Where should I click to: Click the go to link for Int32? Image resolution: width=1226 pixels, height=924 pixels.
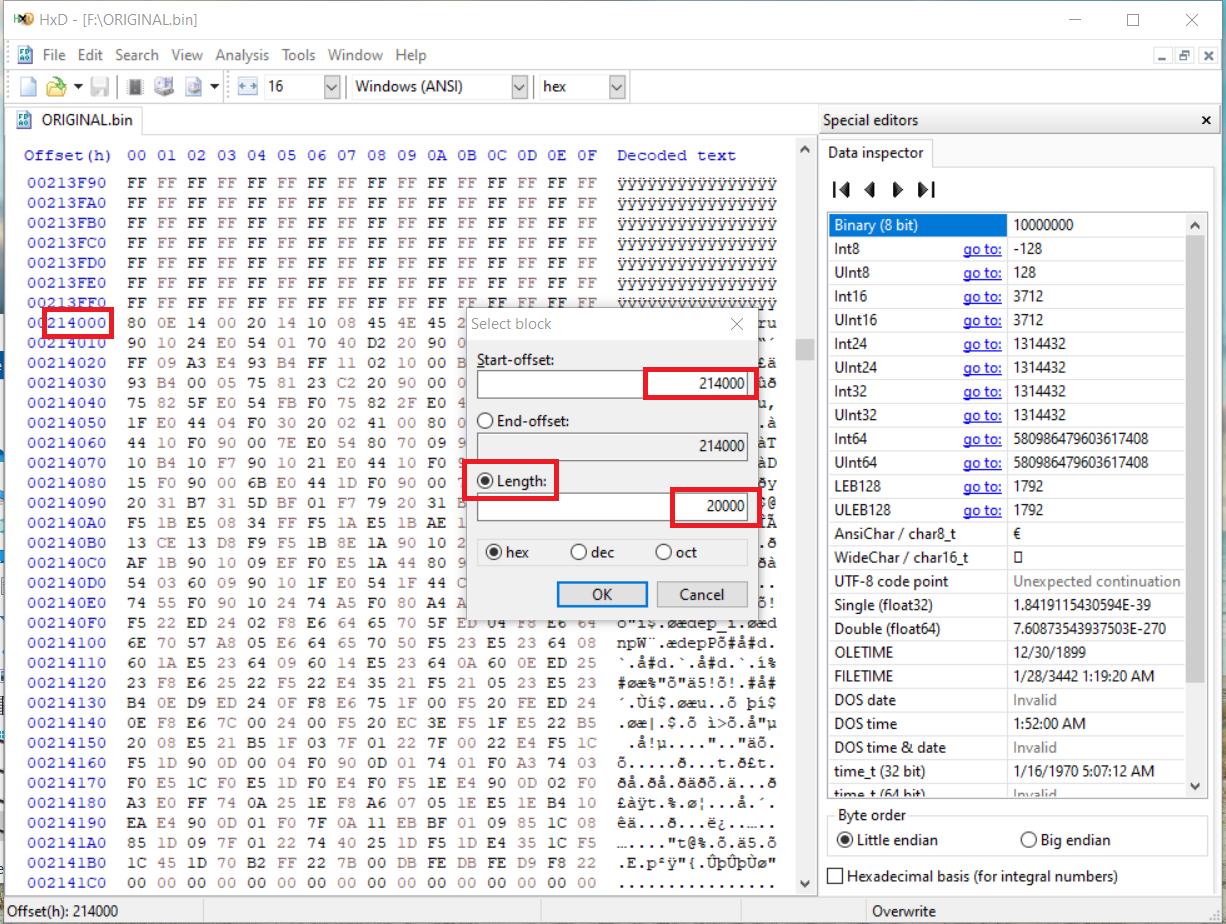(981, 392)
